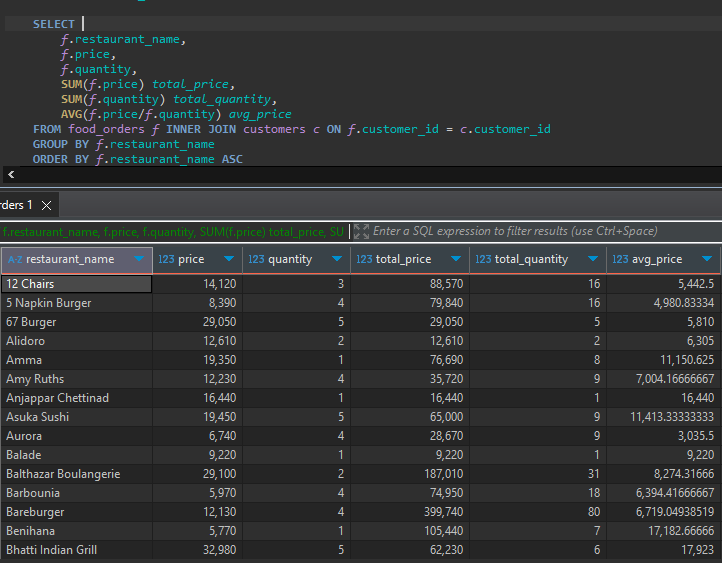Viewport: 722px width, 563px height.
Task: Click avg_price value 5,442.5
Action: 696,284
